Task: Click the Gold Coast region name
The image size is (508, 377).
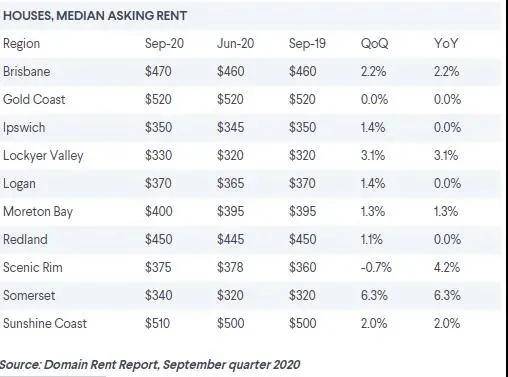Action: click(34, 99)
